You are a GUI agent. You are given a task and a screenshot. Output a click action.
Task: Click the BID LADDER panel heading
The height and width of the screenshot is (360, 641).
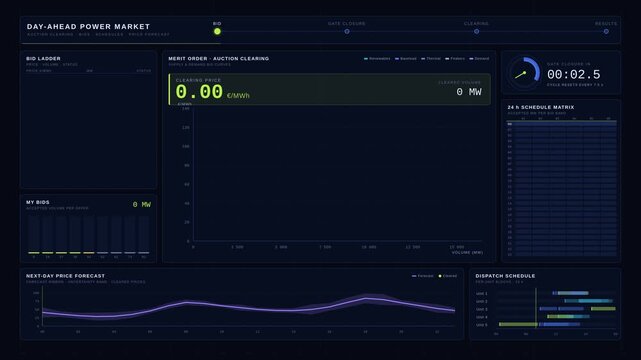pyautogui.click(x=43, y=58)
